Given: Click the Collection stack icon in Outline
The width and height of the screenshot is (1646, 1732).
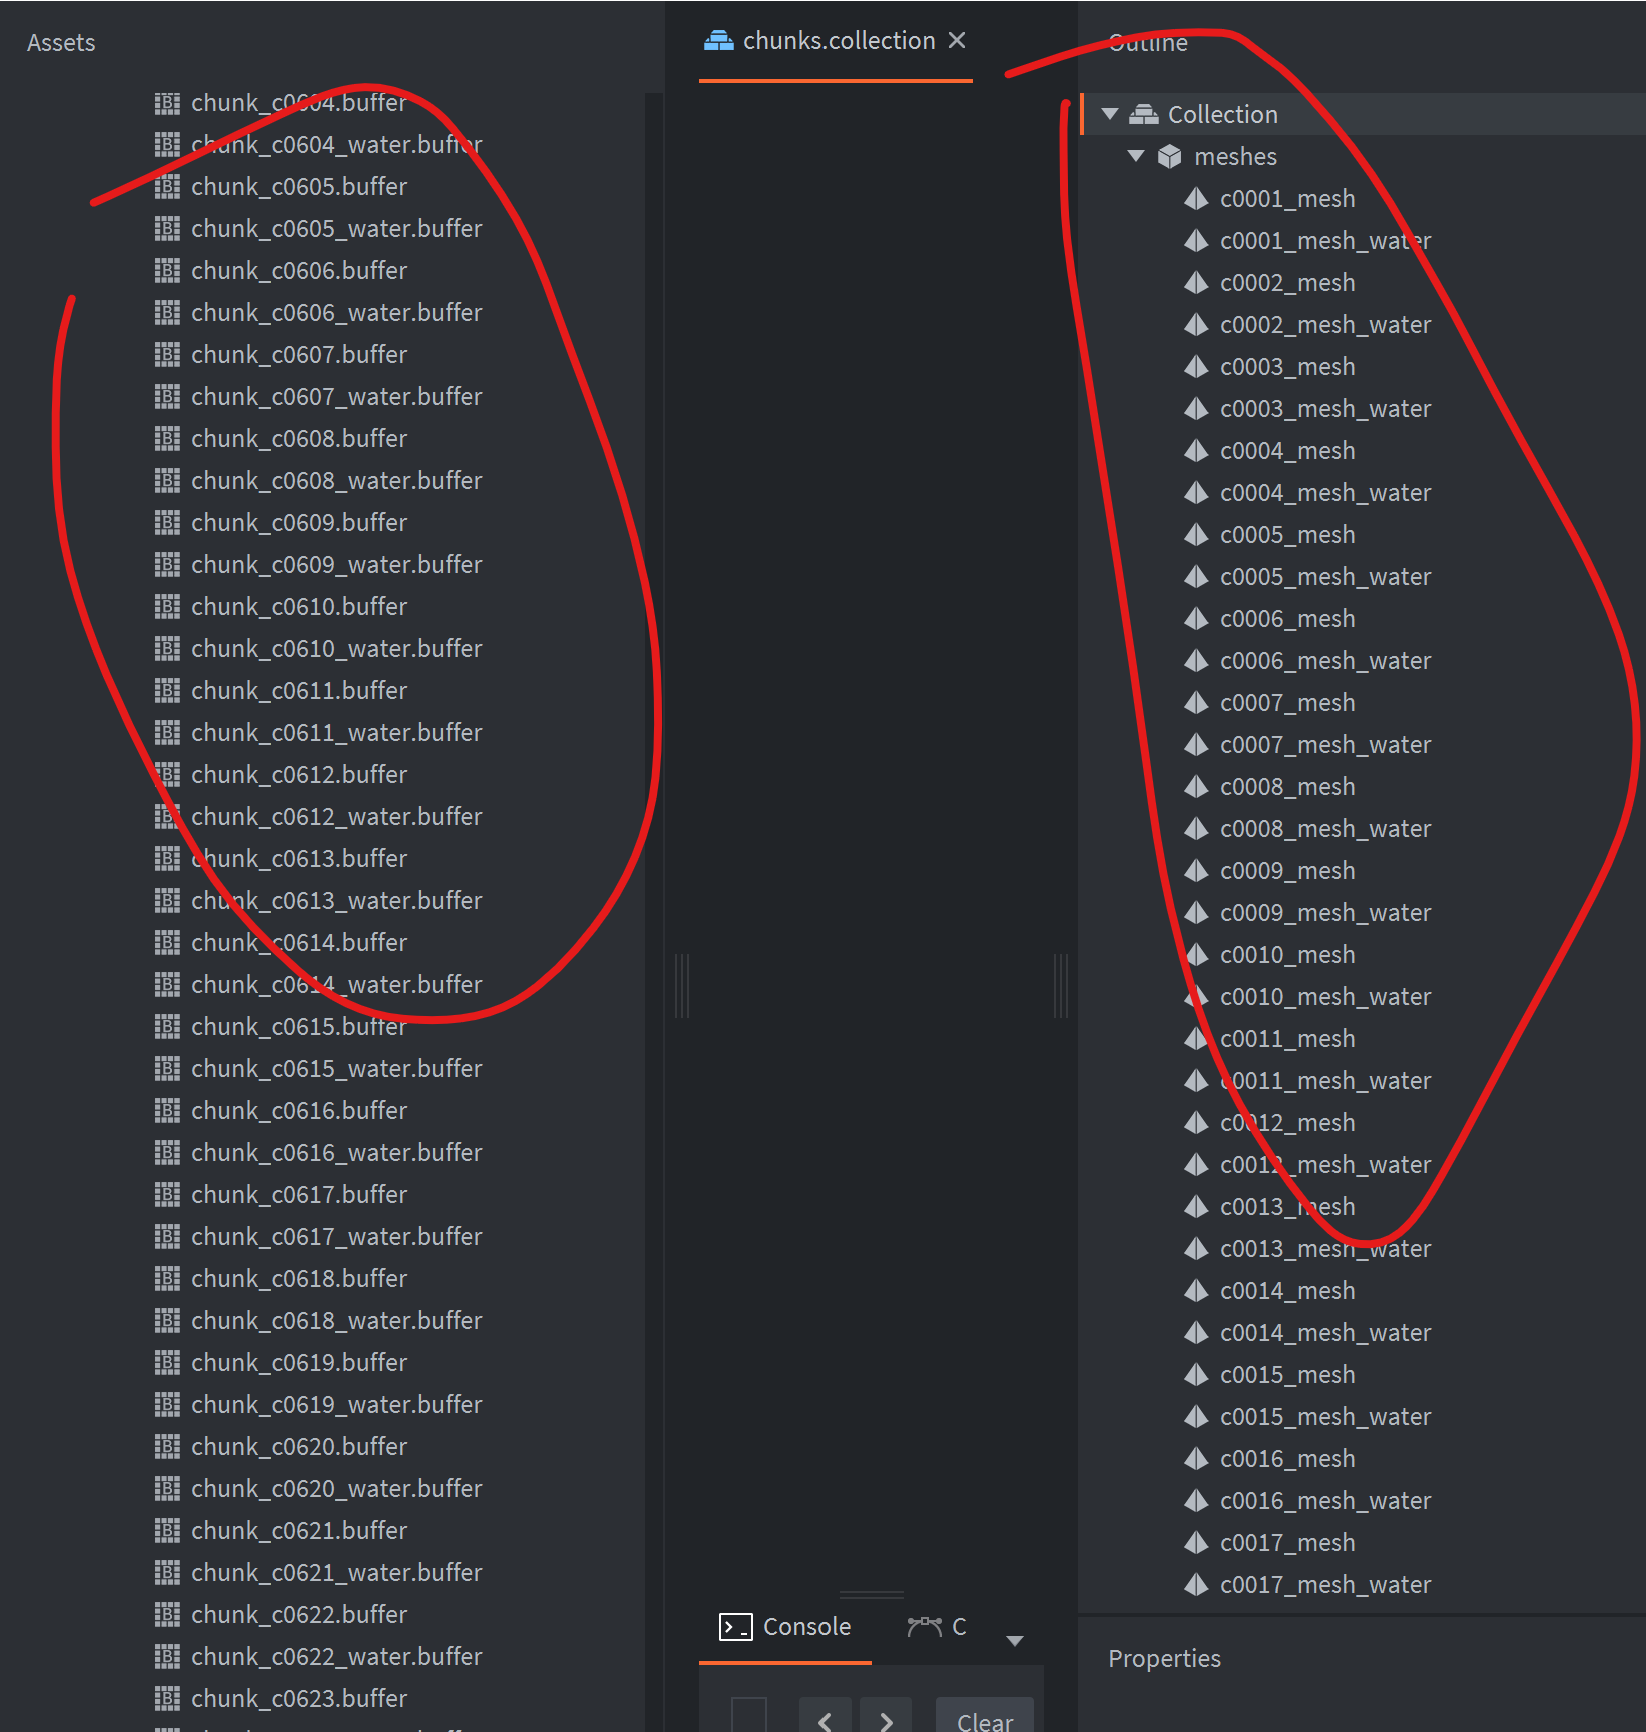Looking at the screenshot, I should [x=1145, y=114].
